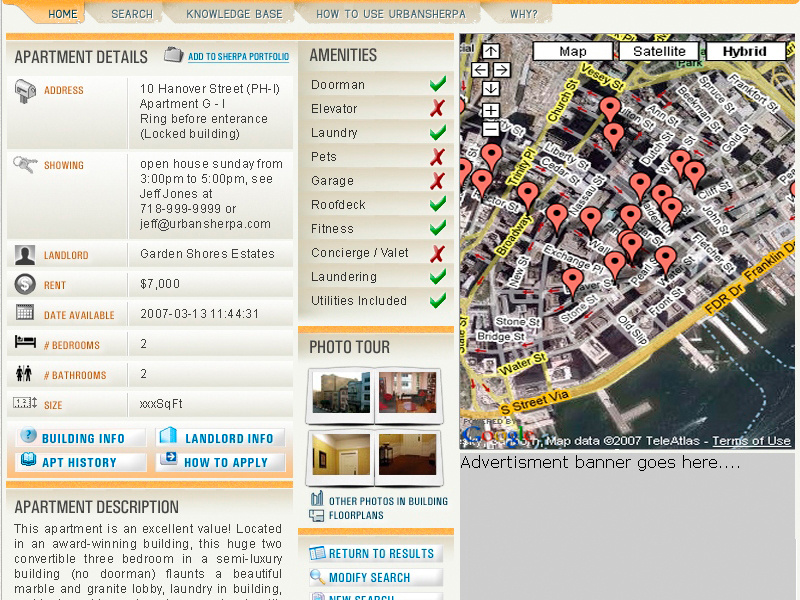Click Return To Results

(x=375, y=553)
